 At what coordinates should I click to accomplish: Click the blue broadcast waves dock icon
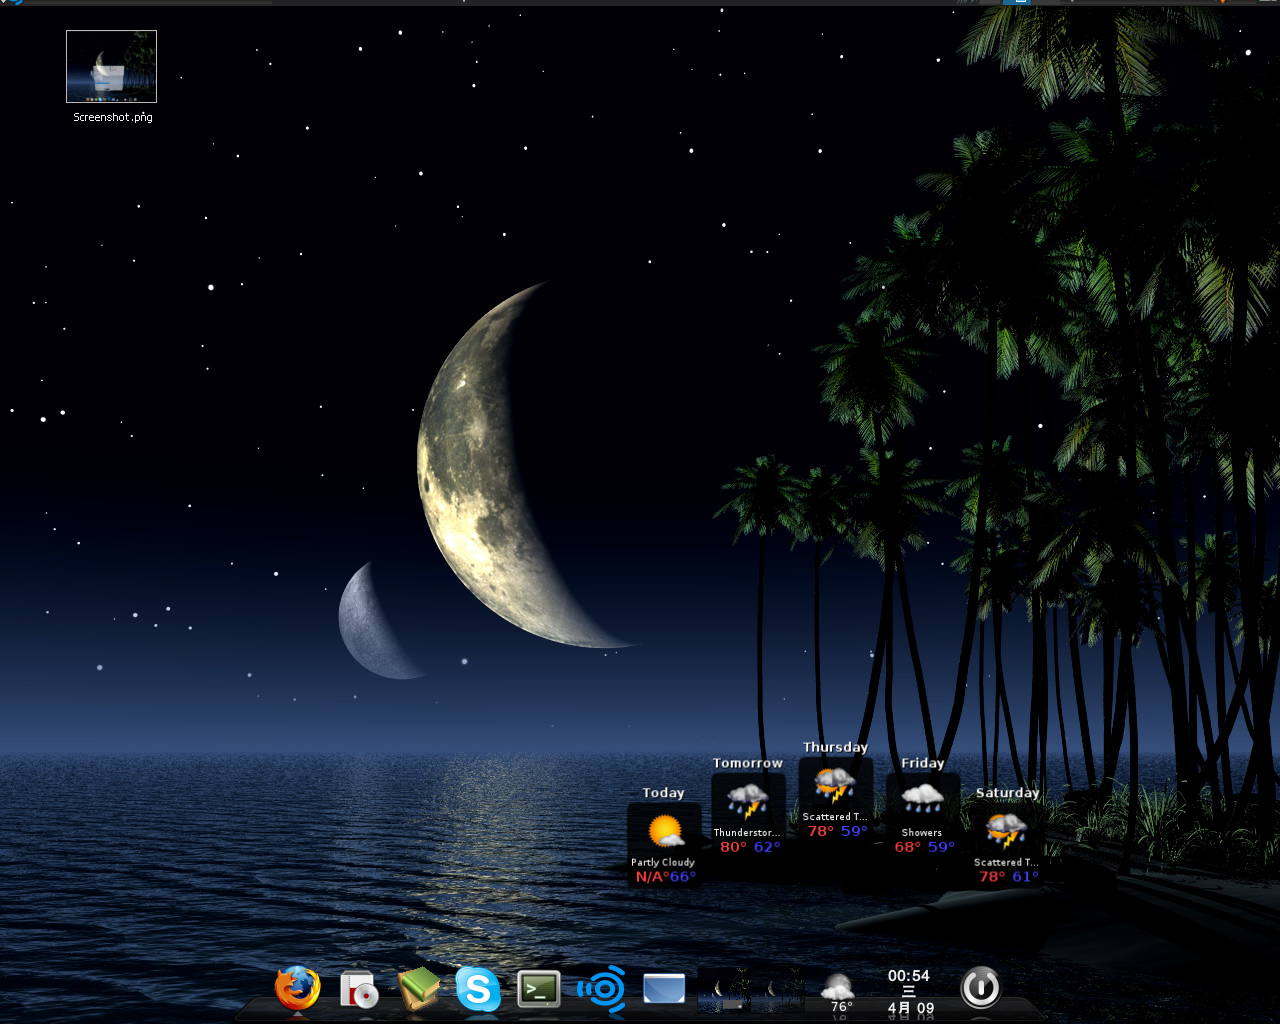[601, 989]
